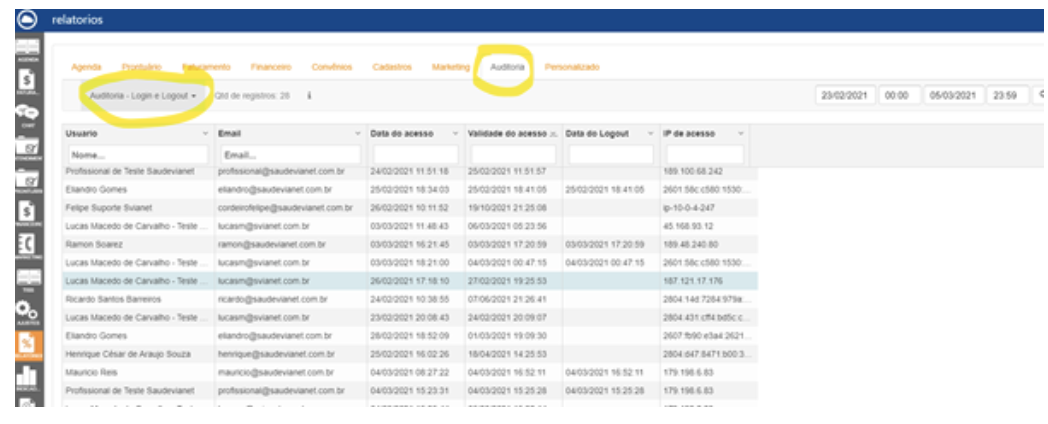Screen dimensions: 1048x424
Task: Click the Data do Logout filter field
Action: [x=611, y=154]
